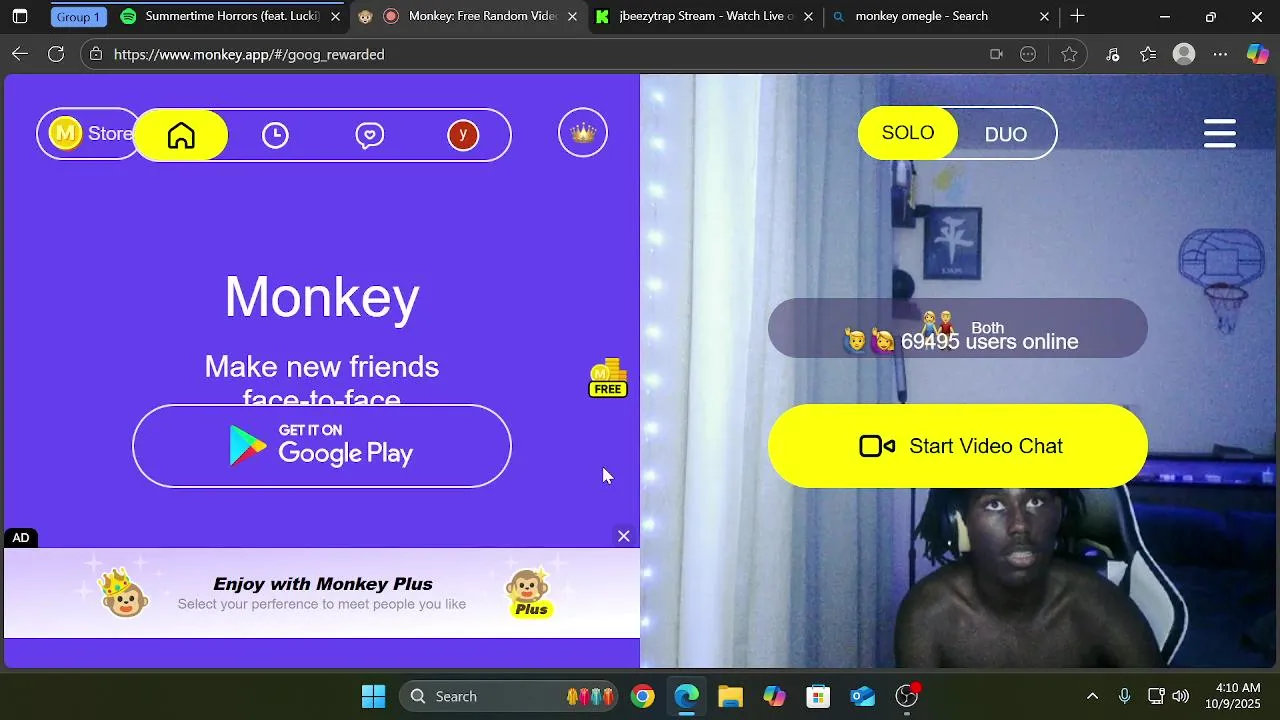Open camera permission icon in address bar
This screenshot has width=1280, height=720.
(x=996, y=55)
